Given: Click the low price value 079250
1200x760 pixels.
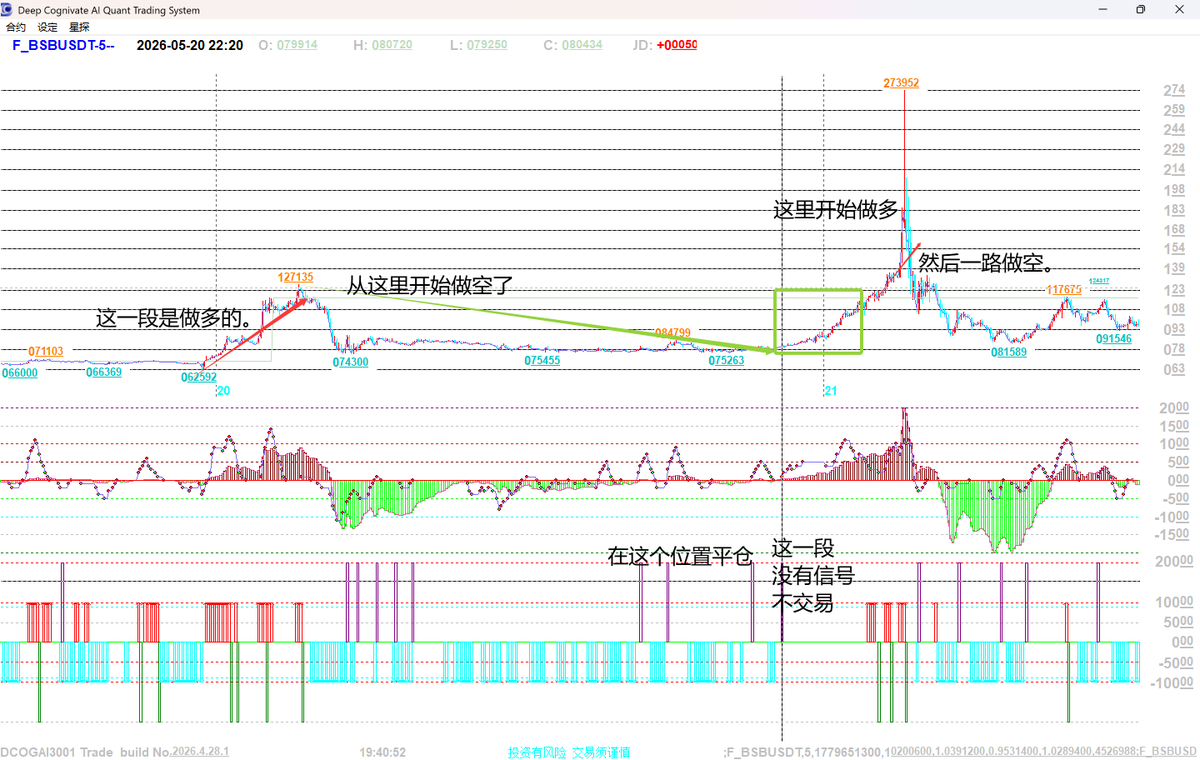Looking at the screenshot, I should click(x=486, y=46).
